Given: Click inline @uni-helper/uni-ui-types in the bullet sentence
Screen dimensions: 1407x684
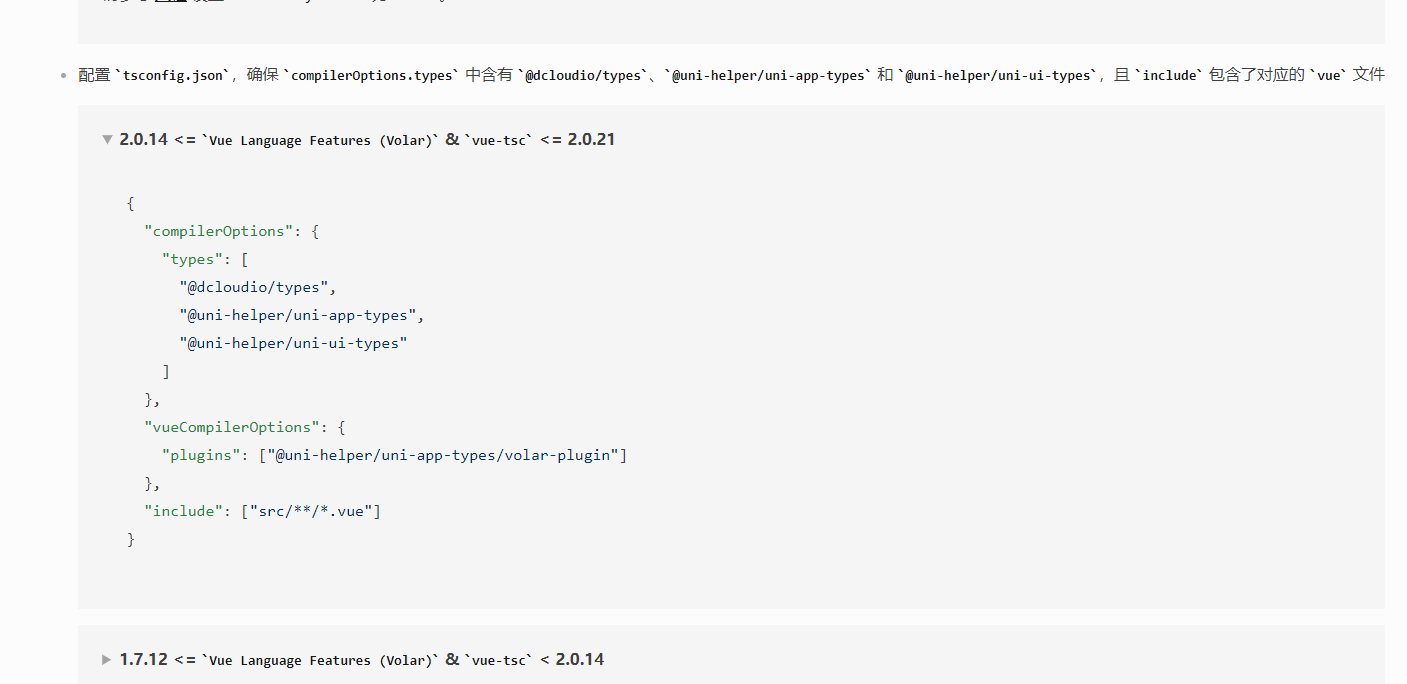Looking at the screenshot, I should pos(999,76).
